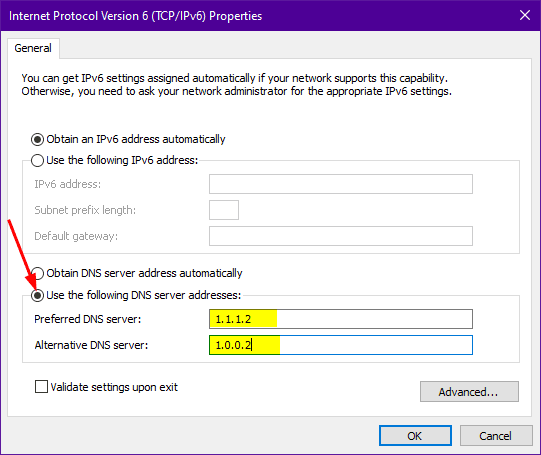Screen dimensions: 541x455
Task: Click the Alternative DNS server field
Action: click(x=341, y=345)
